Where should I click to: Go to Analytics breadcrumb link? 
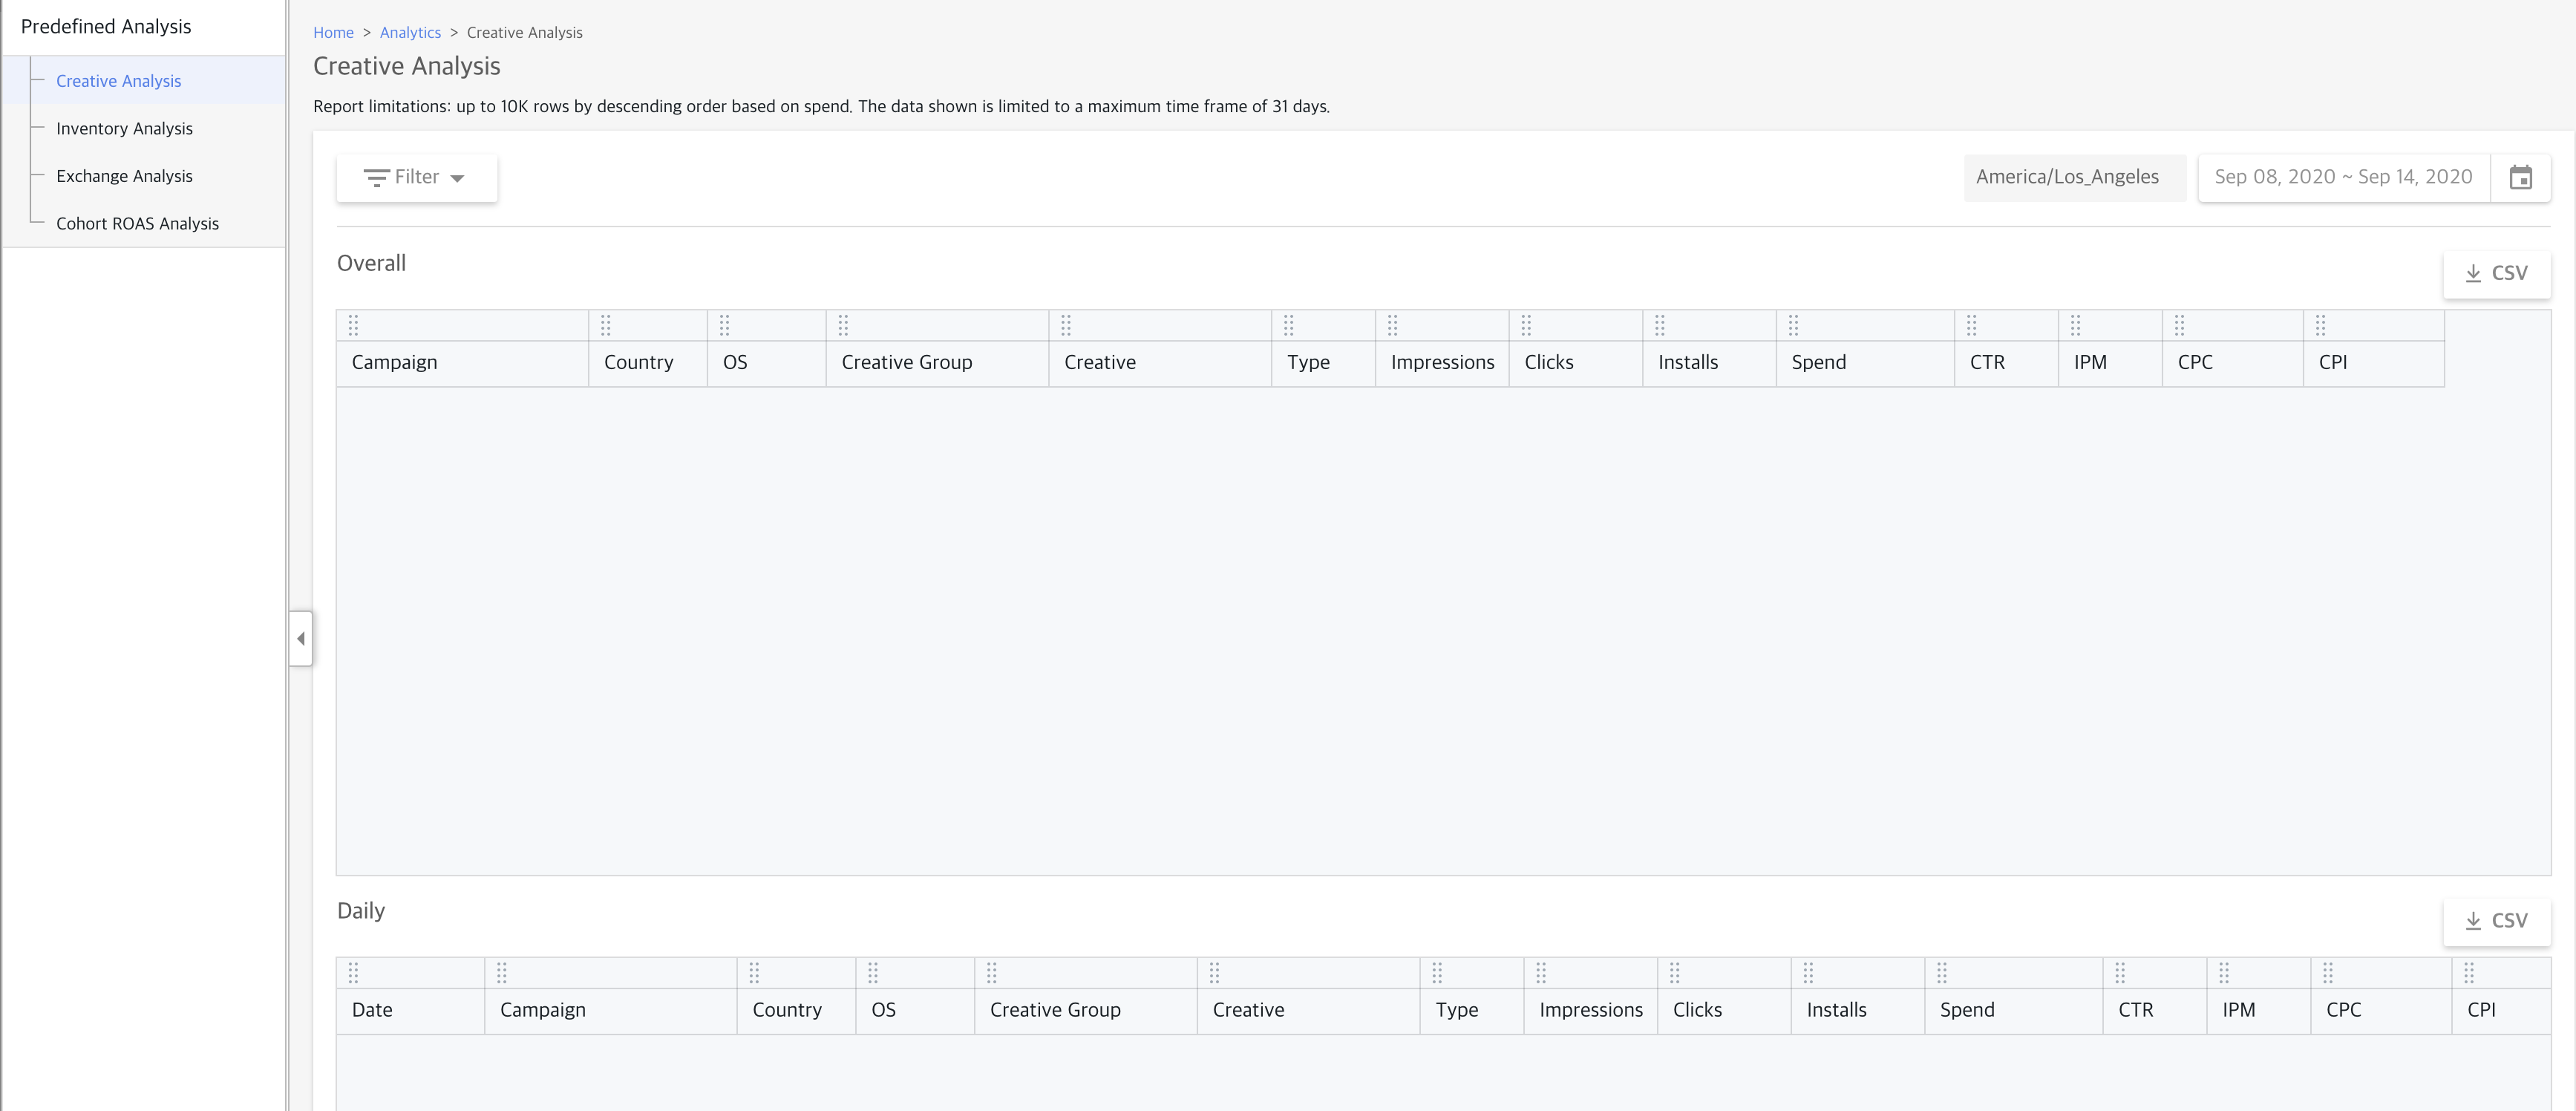pos(410,32)
